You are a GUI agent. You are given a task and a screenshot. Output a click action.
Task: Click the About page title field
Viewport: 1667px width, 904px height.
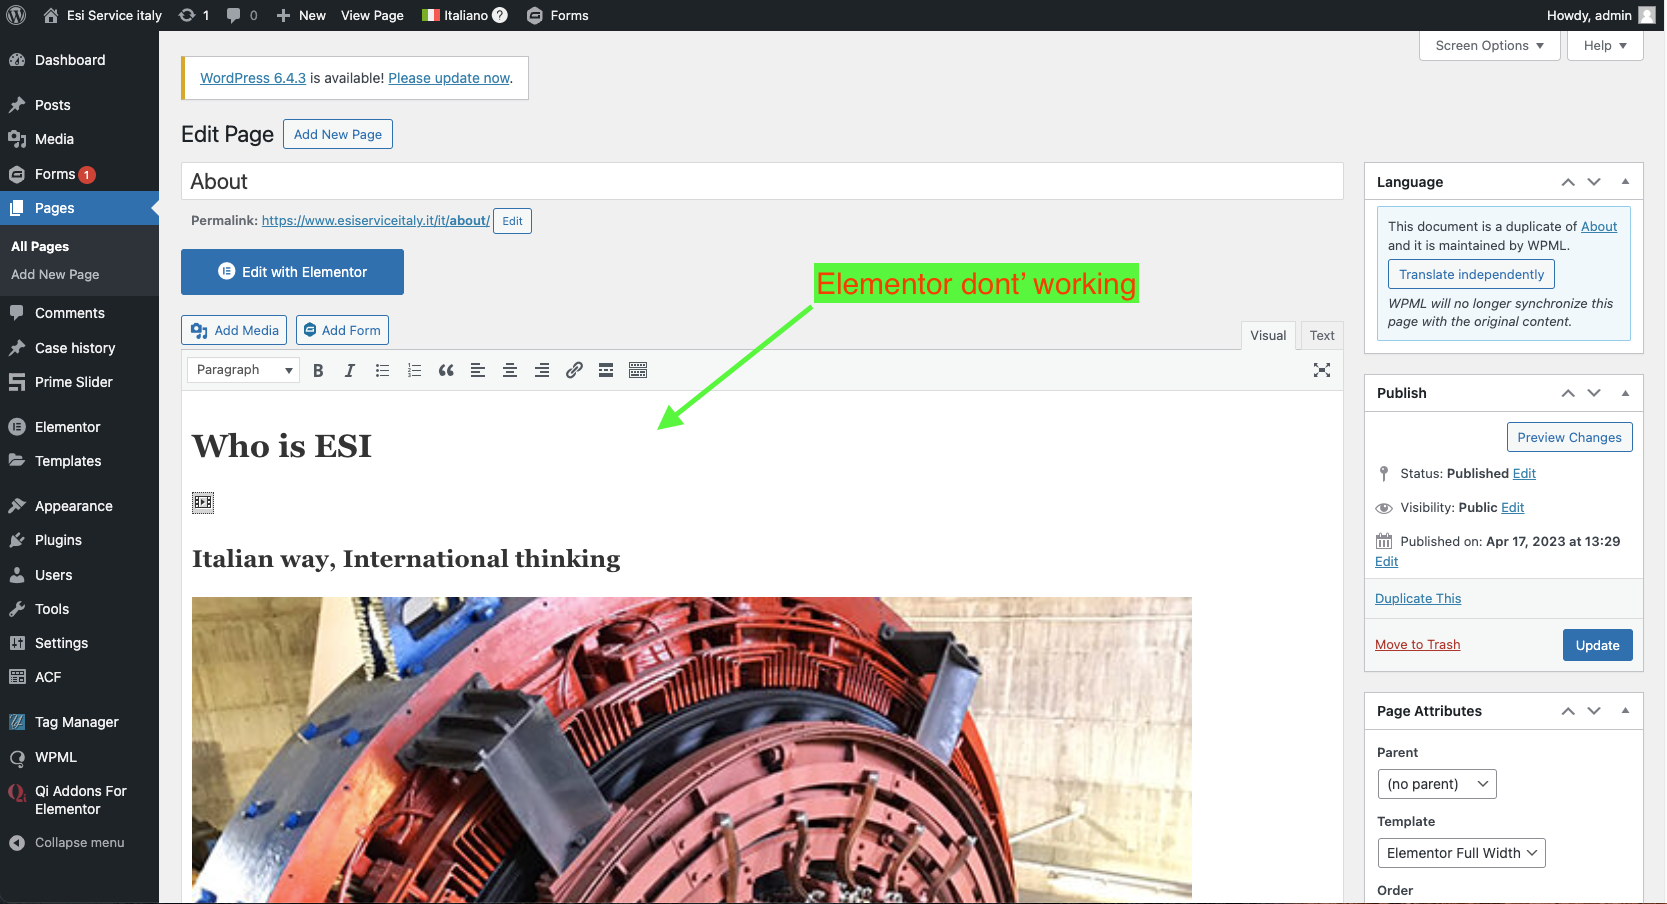tap(761, 182)
